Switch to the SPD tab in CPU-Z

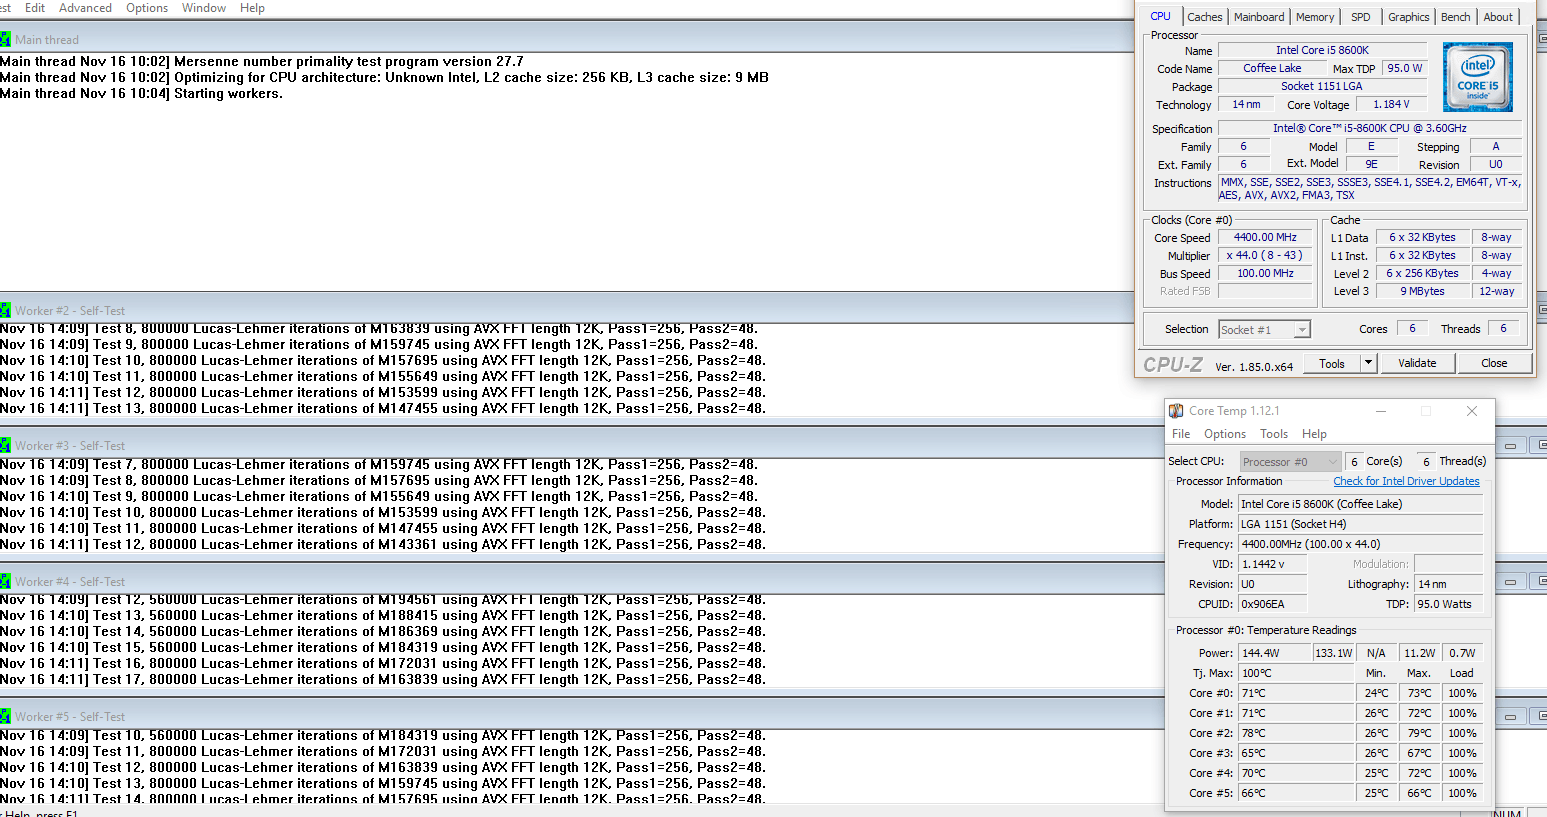1361,17
